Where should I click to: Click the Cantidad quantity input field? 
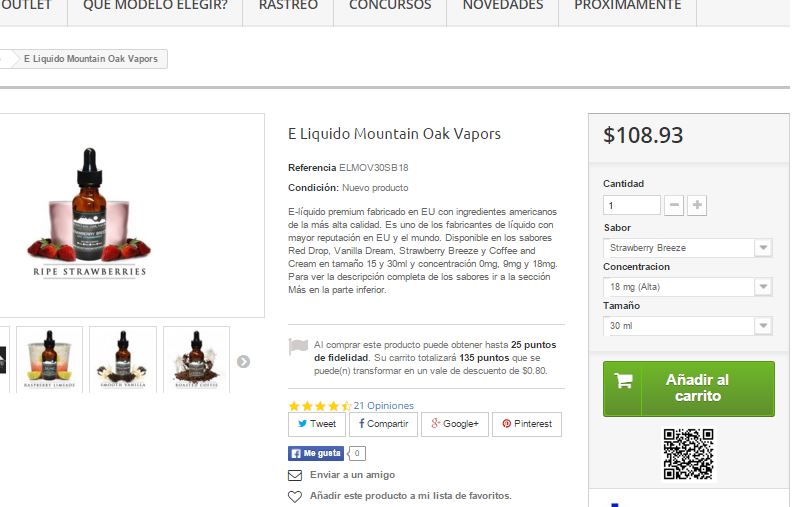[x=632, y=205]
